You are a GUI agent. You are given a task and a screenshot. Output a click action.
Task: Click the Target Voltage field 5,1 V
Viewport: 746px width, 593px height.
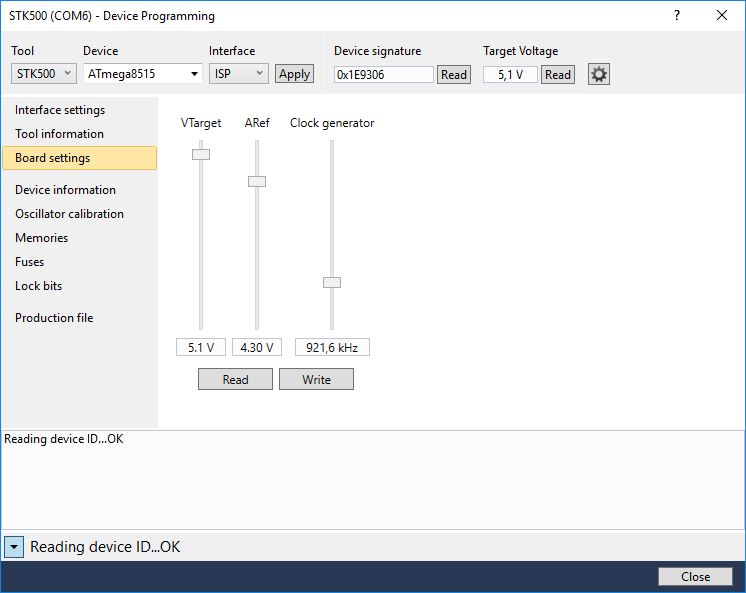510,74
